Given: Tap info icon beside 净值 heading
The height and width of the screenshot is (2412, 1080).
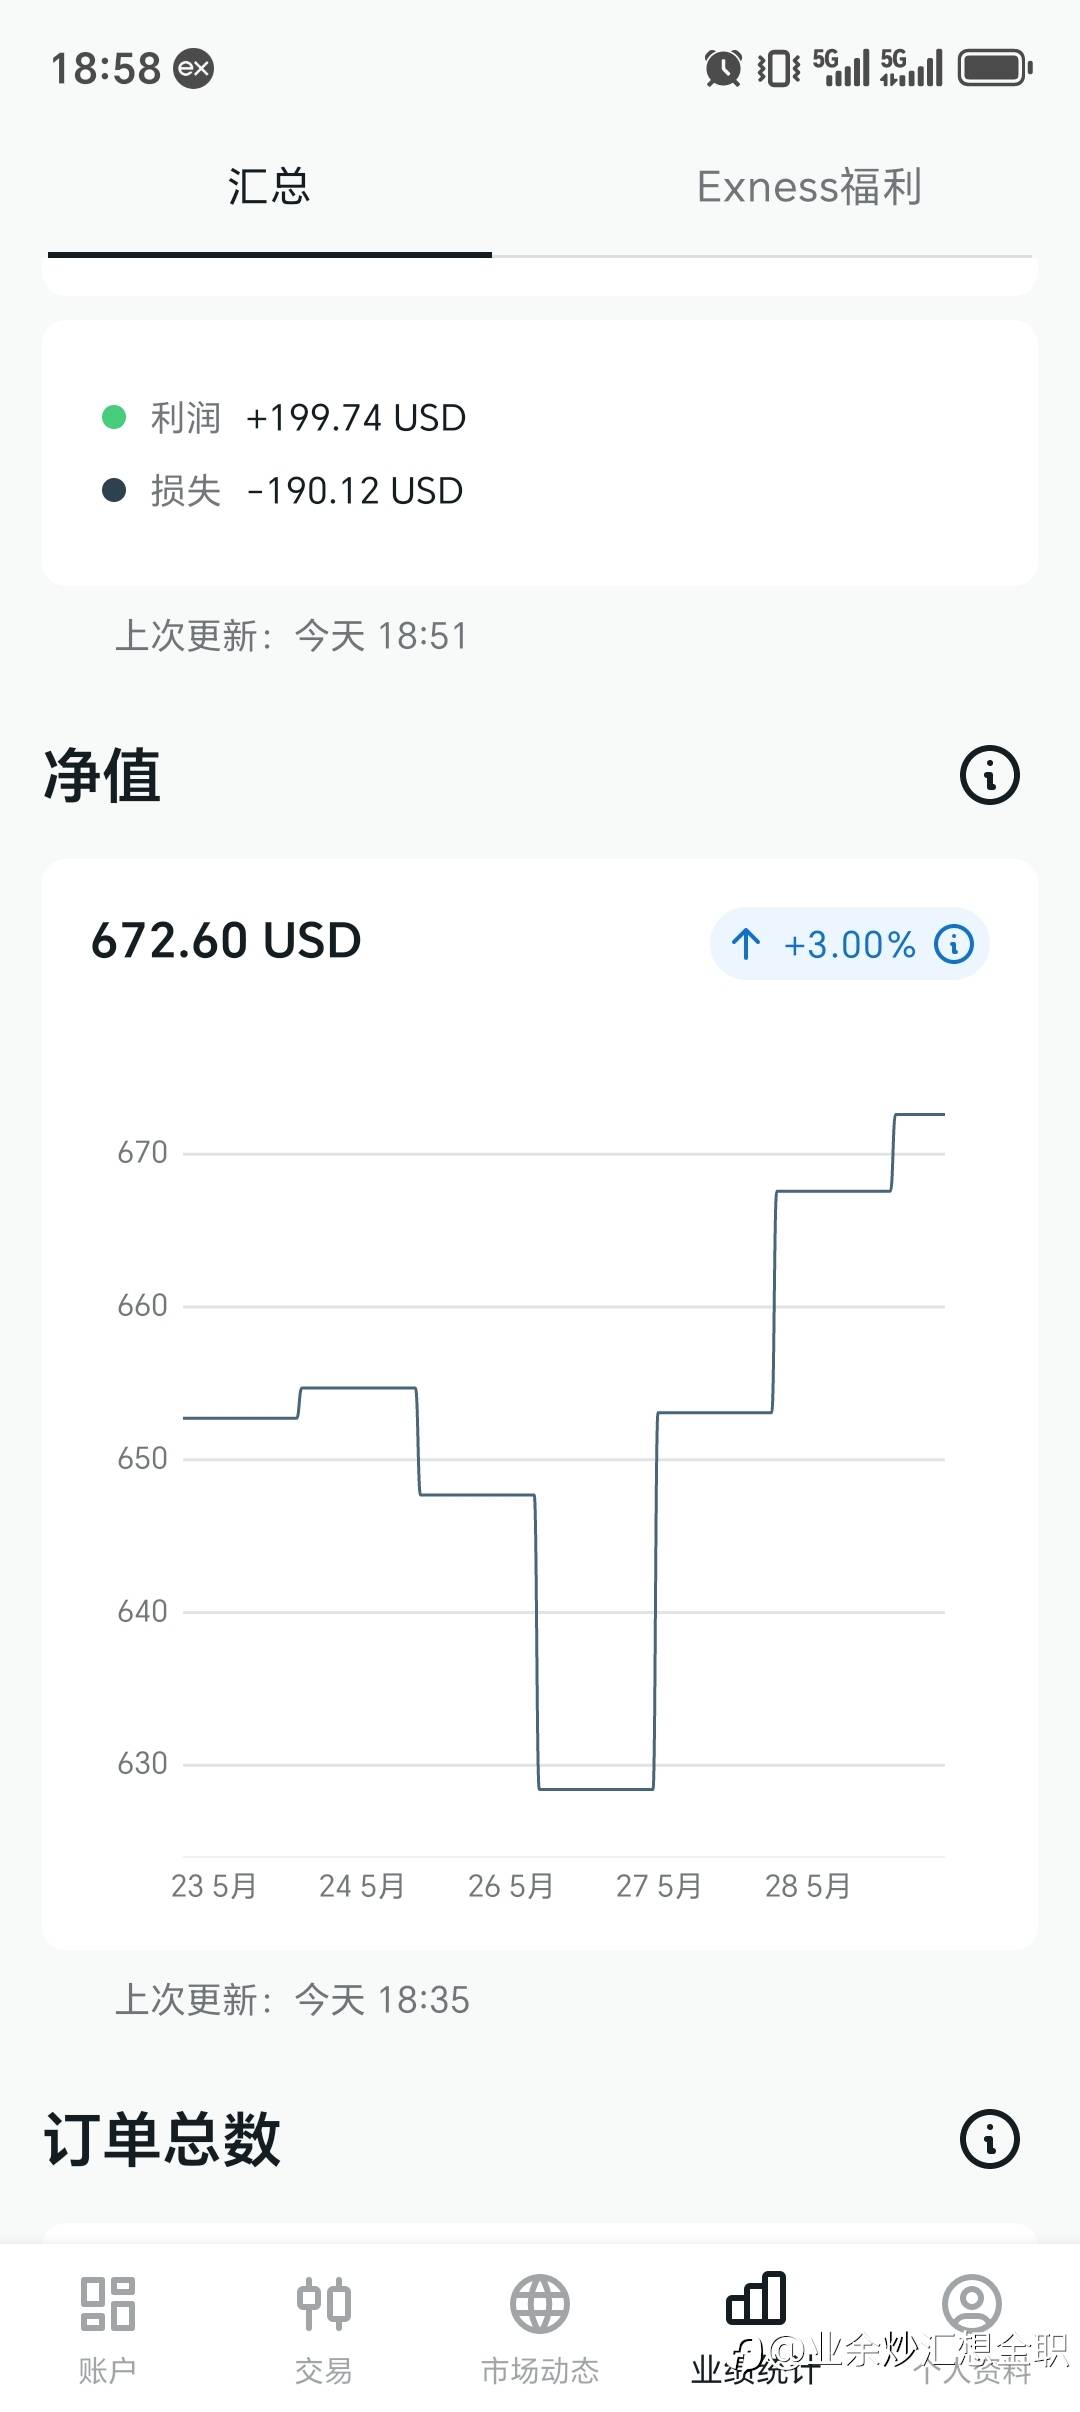Looking at the screenshot, I should coord(989,775).
